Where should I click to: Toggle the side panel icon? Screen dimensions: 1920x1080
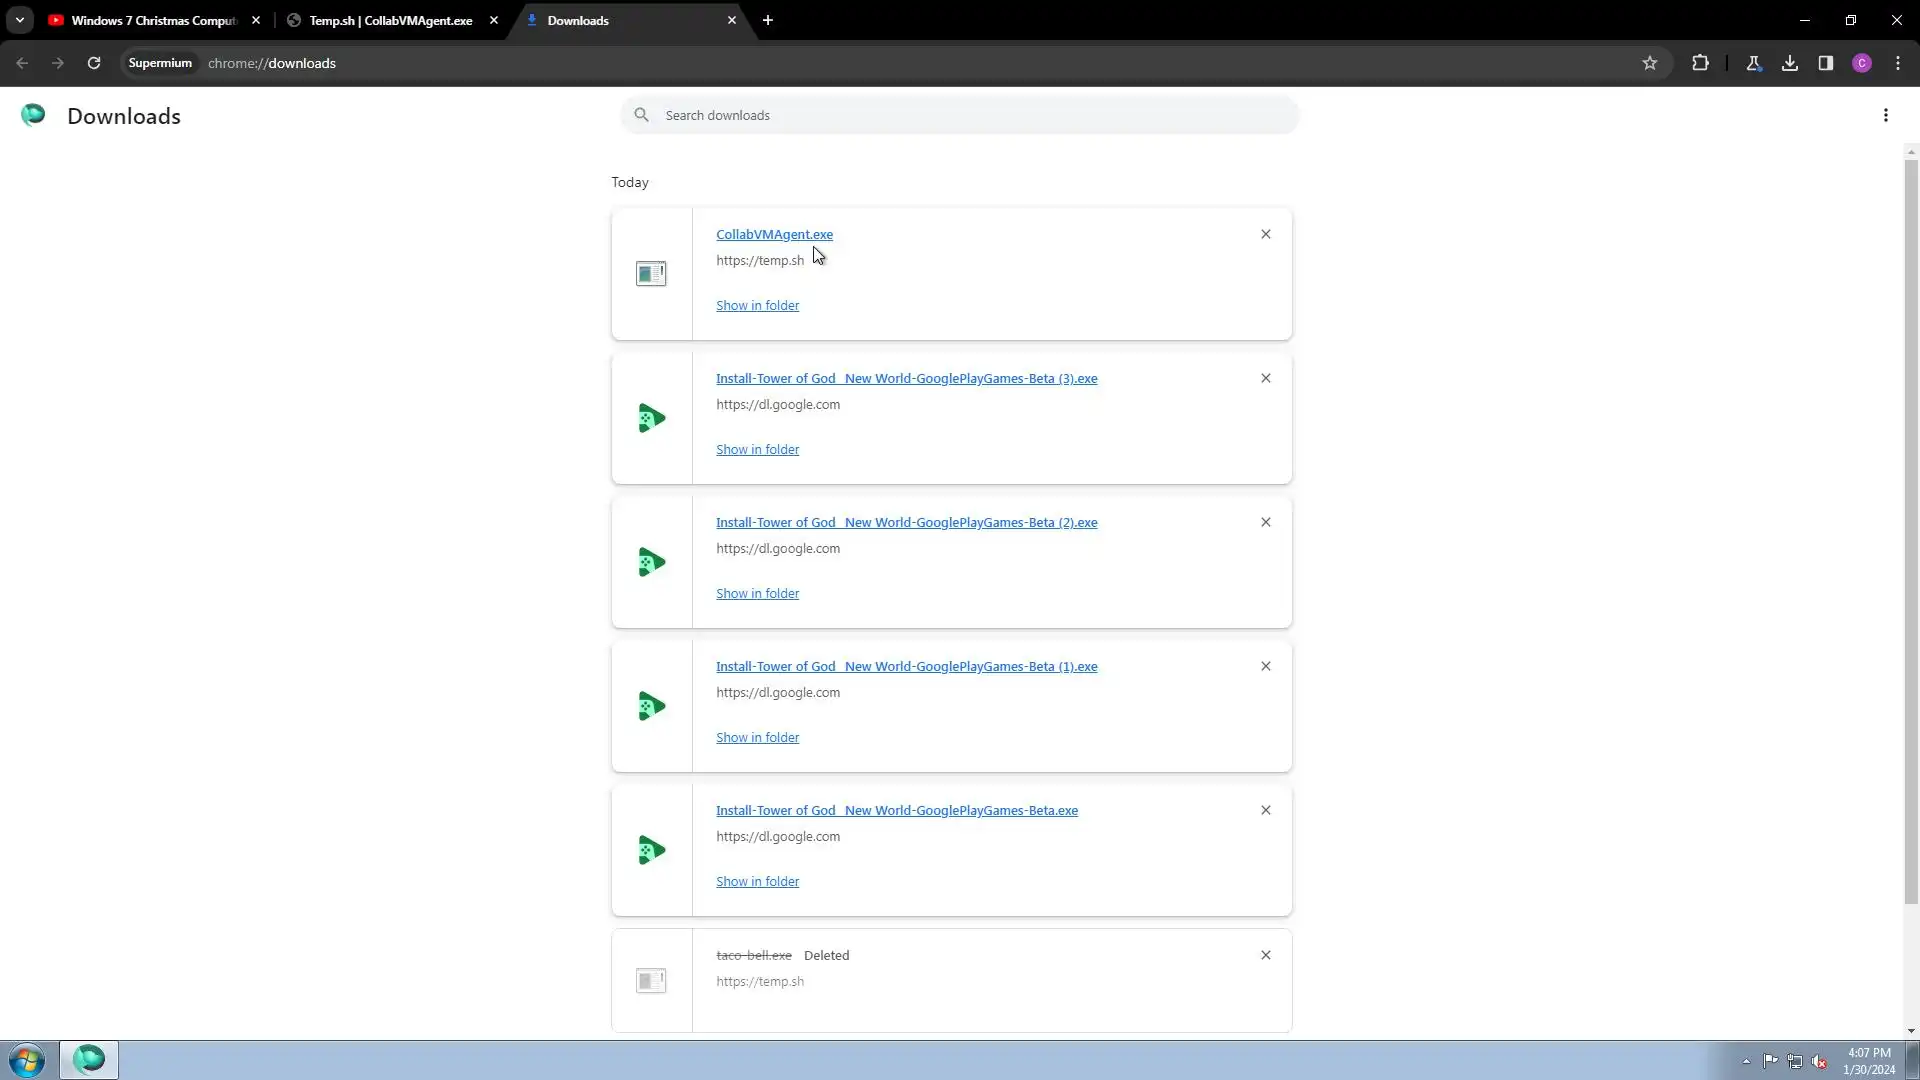pyautogui.click(x=1826, y=63)
